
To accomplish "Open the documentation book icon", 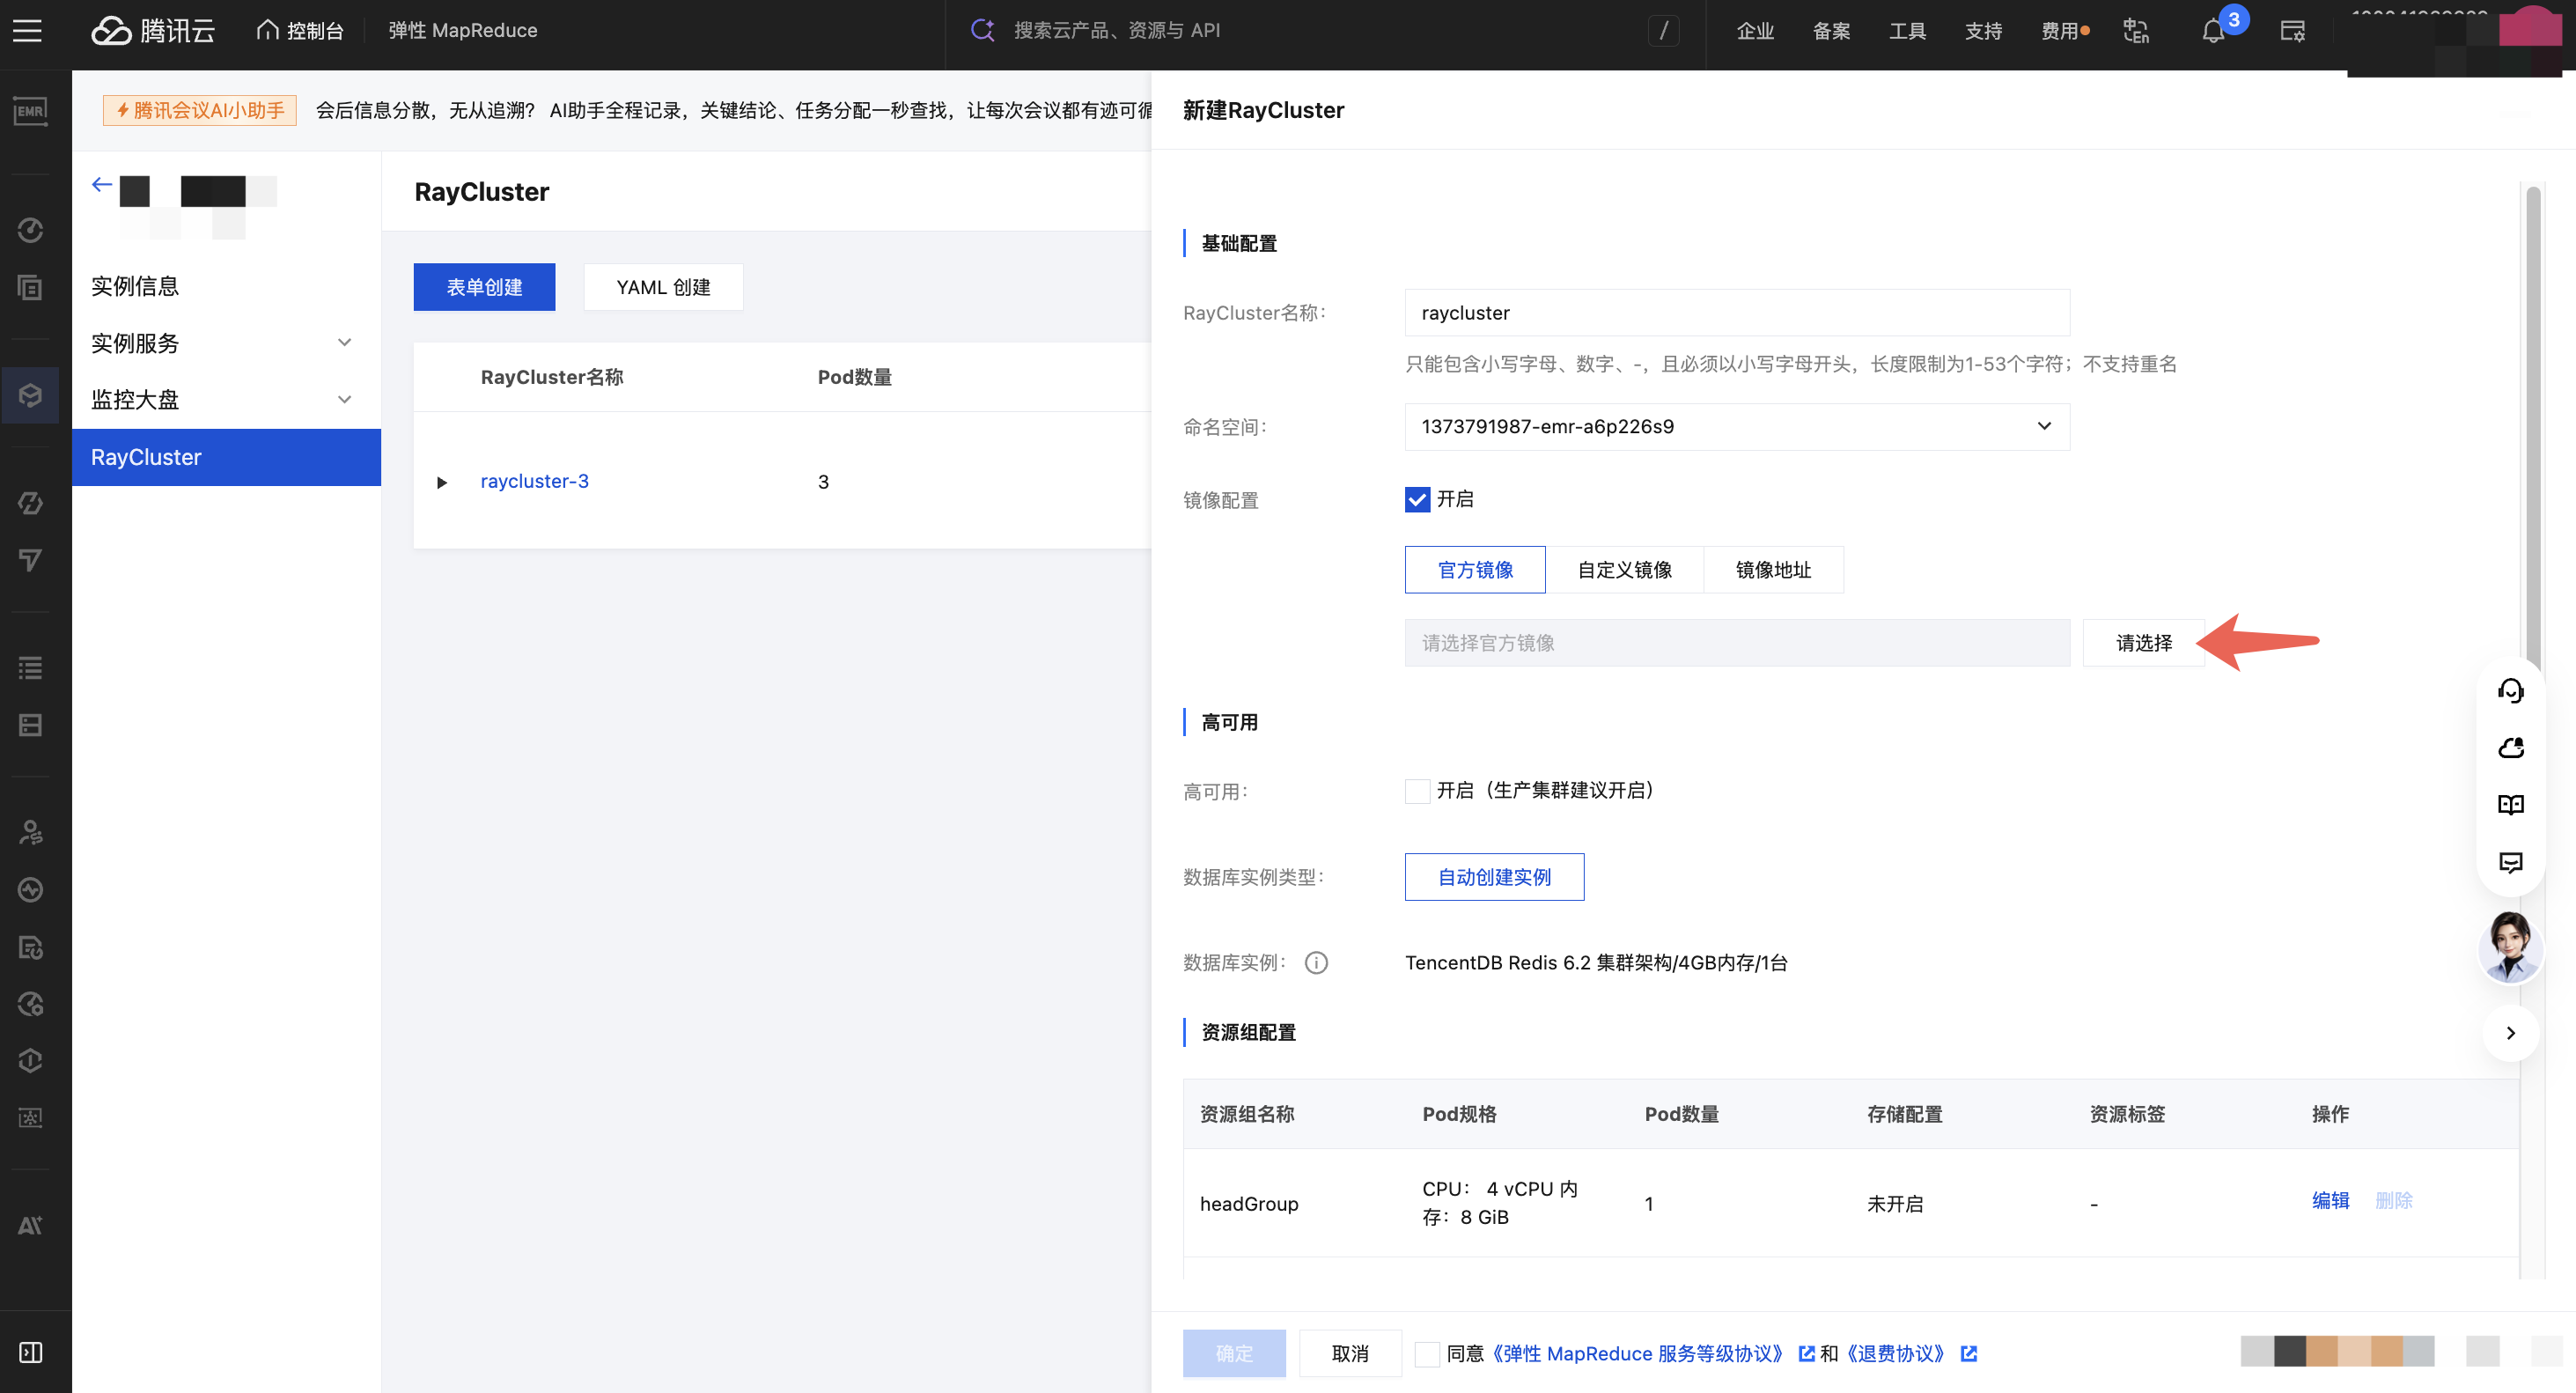I will [2510, 805].
